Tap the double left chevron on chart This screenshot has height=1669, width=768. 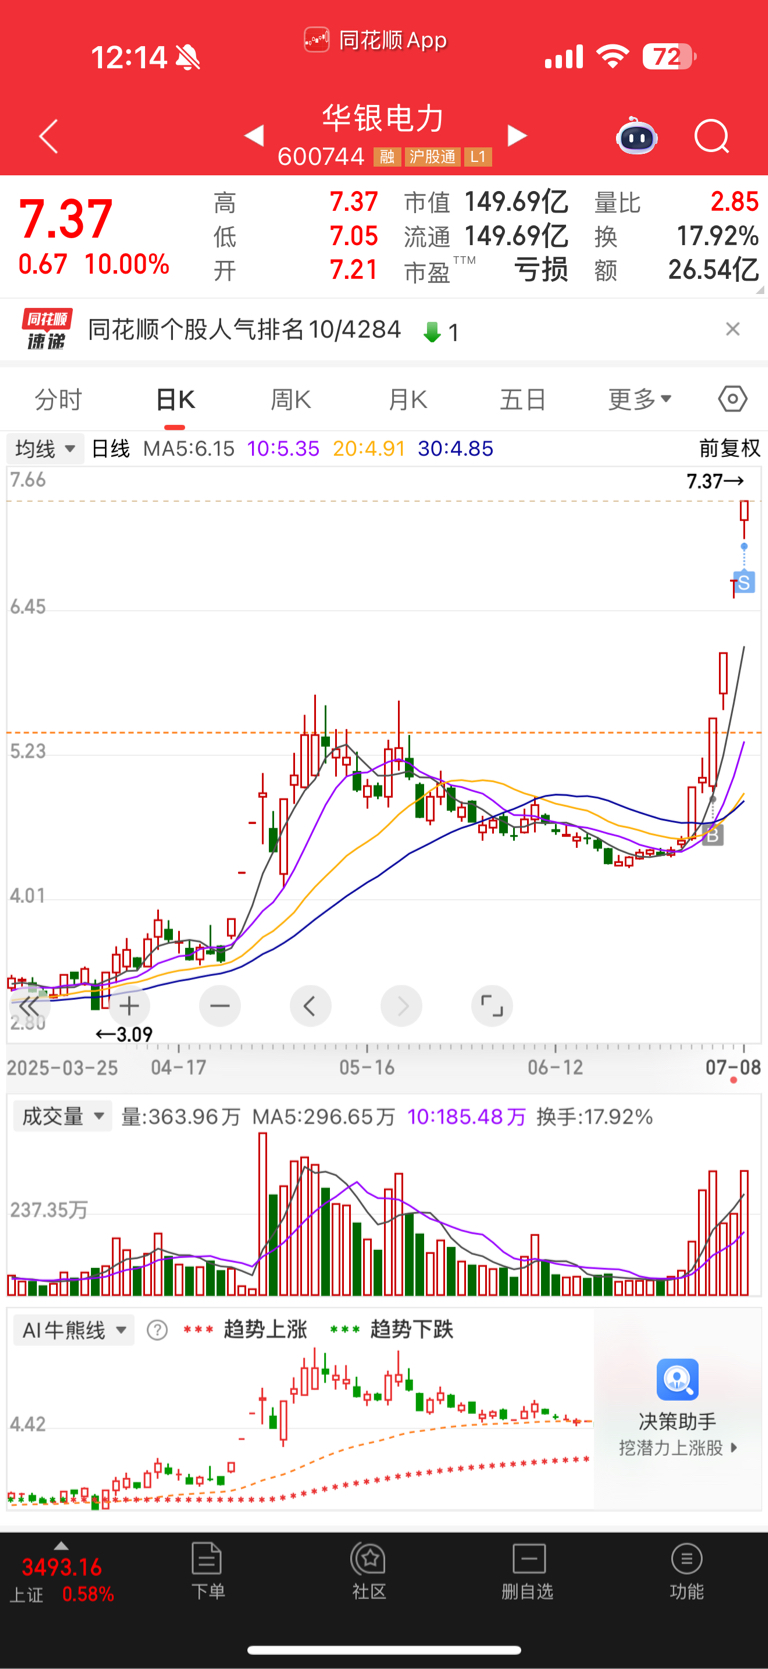coord(29,1005)
